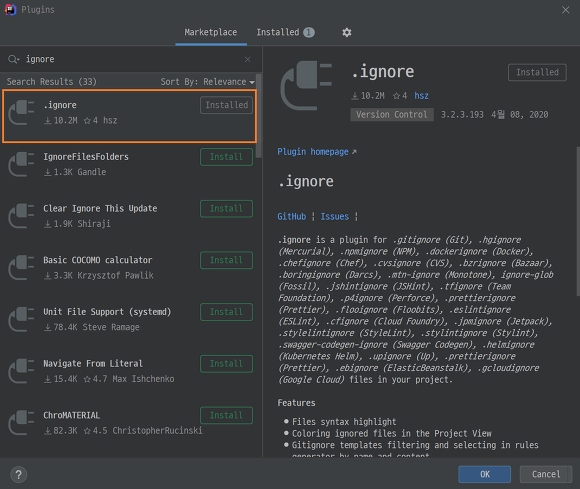Click the search magnifier icon in the search field
Image resolution: width=580 pixels, height=489 pixels.
click(13, 59)
